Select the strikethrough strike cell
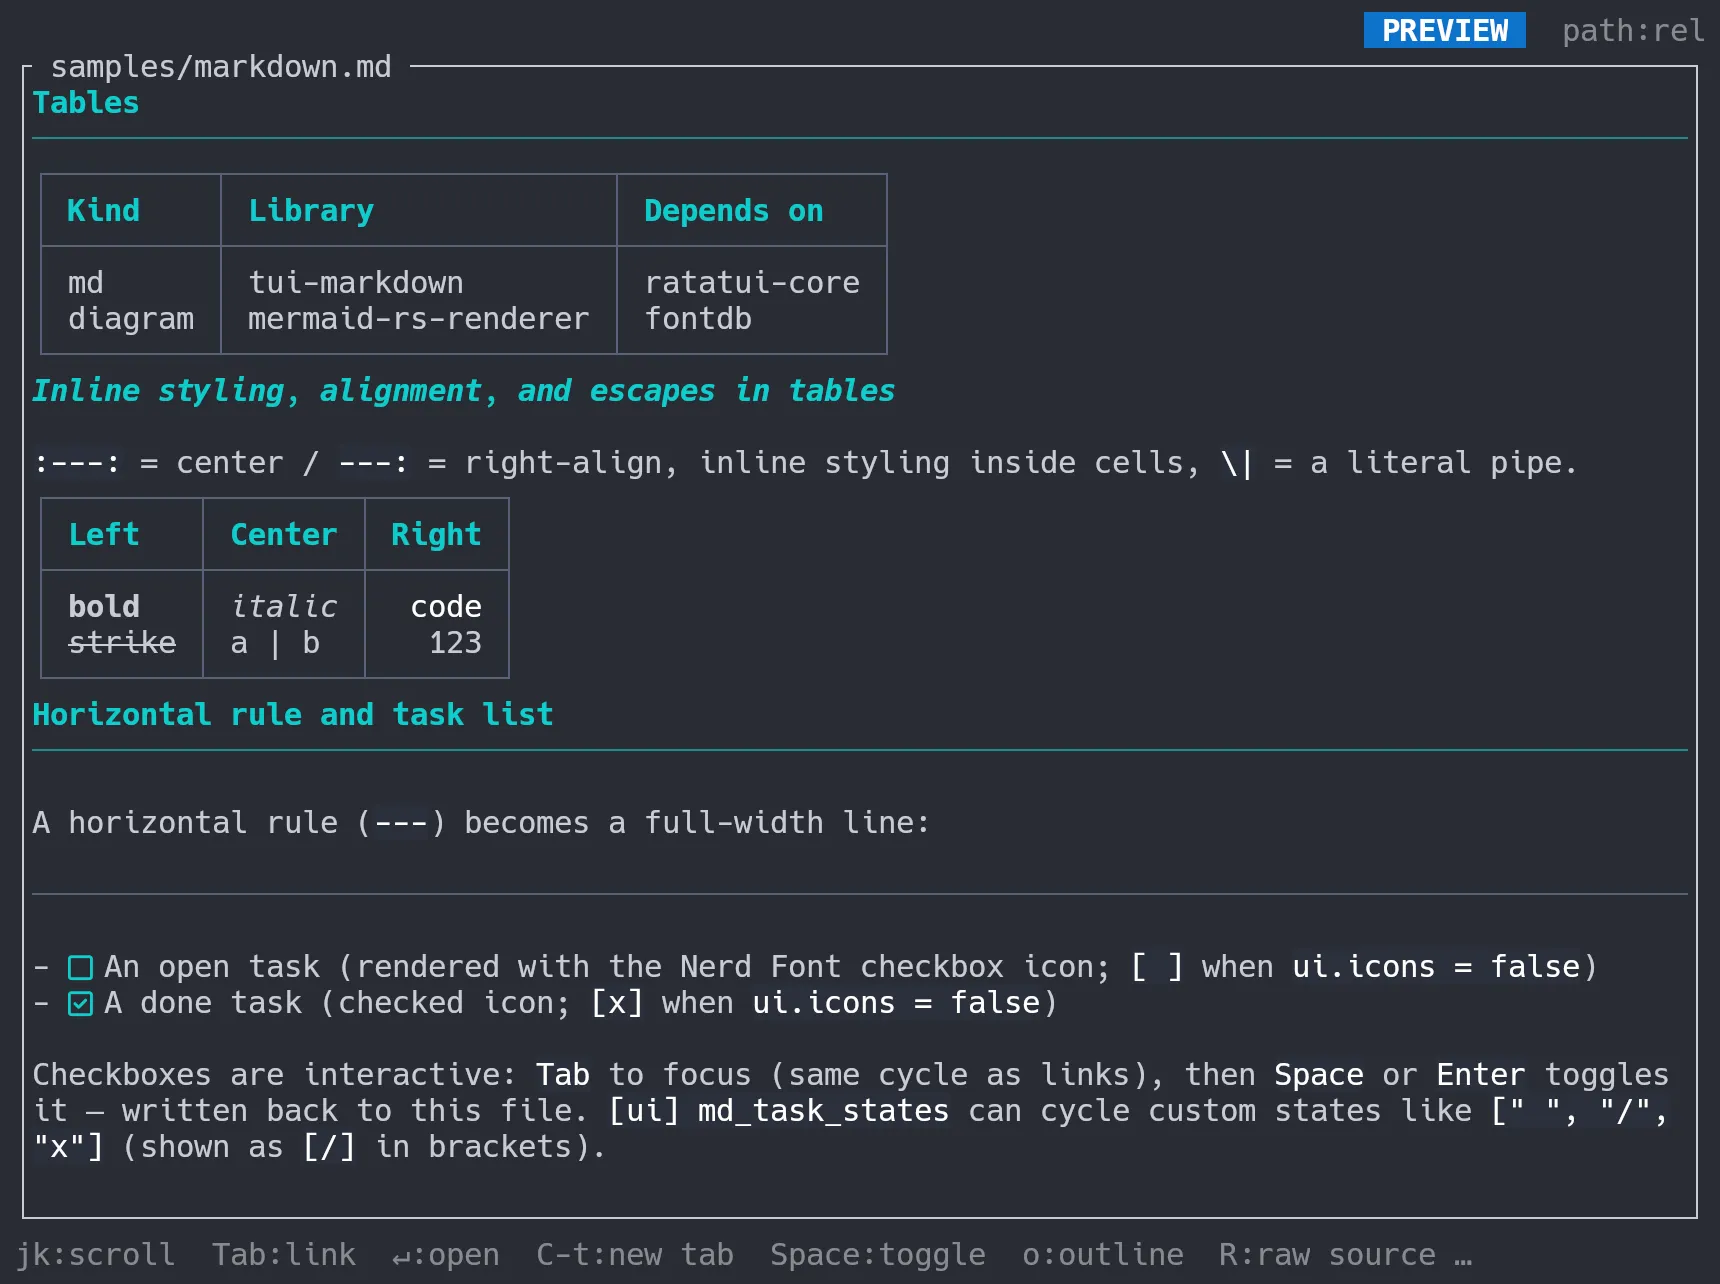1720x1284 pixels. [122, 642]
